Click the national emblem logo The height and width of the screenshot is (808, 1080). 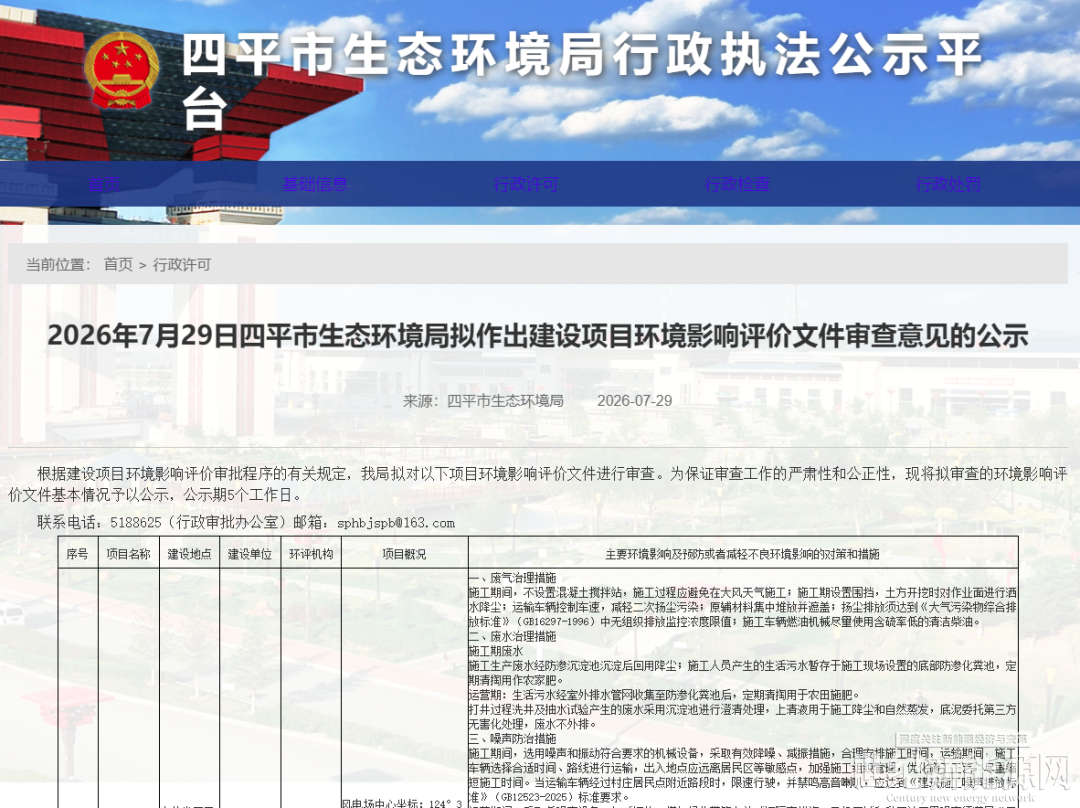(122, 72)
